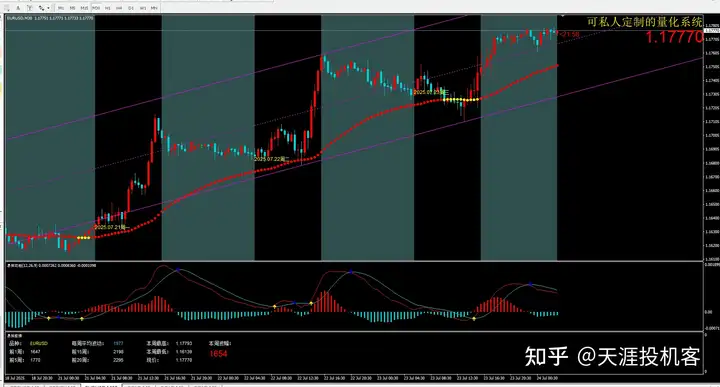Switch chart to M1 timeframe
The height and width of the screenshot is (387, 720).
coord(61,8)
